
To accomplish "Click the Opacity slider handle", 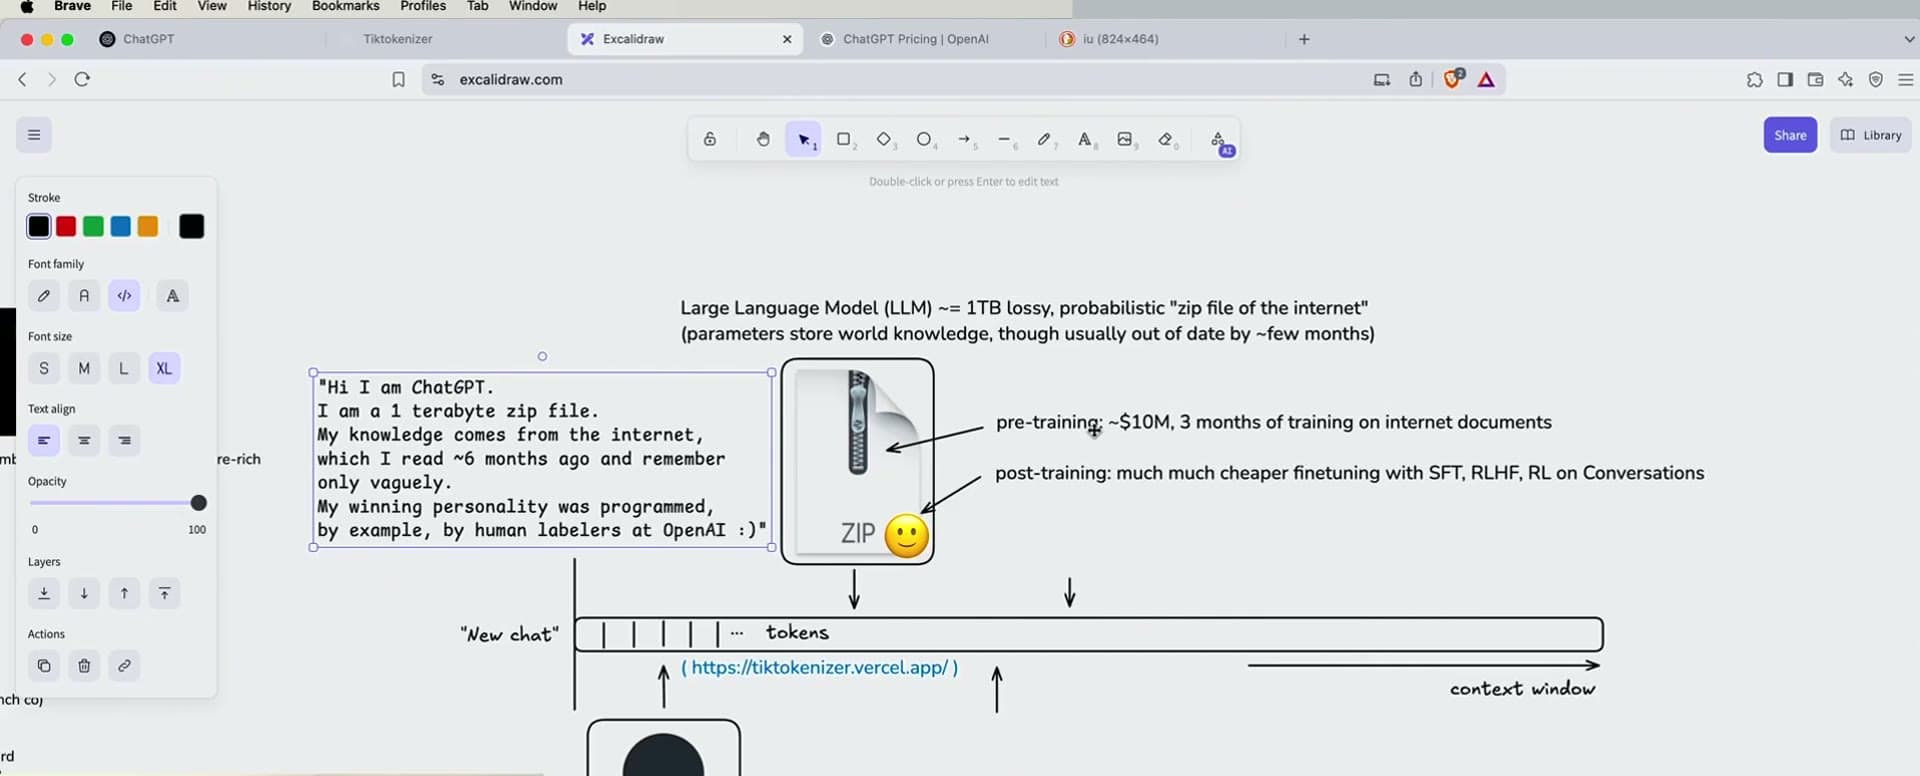I will pos(198,503).
